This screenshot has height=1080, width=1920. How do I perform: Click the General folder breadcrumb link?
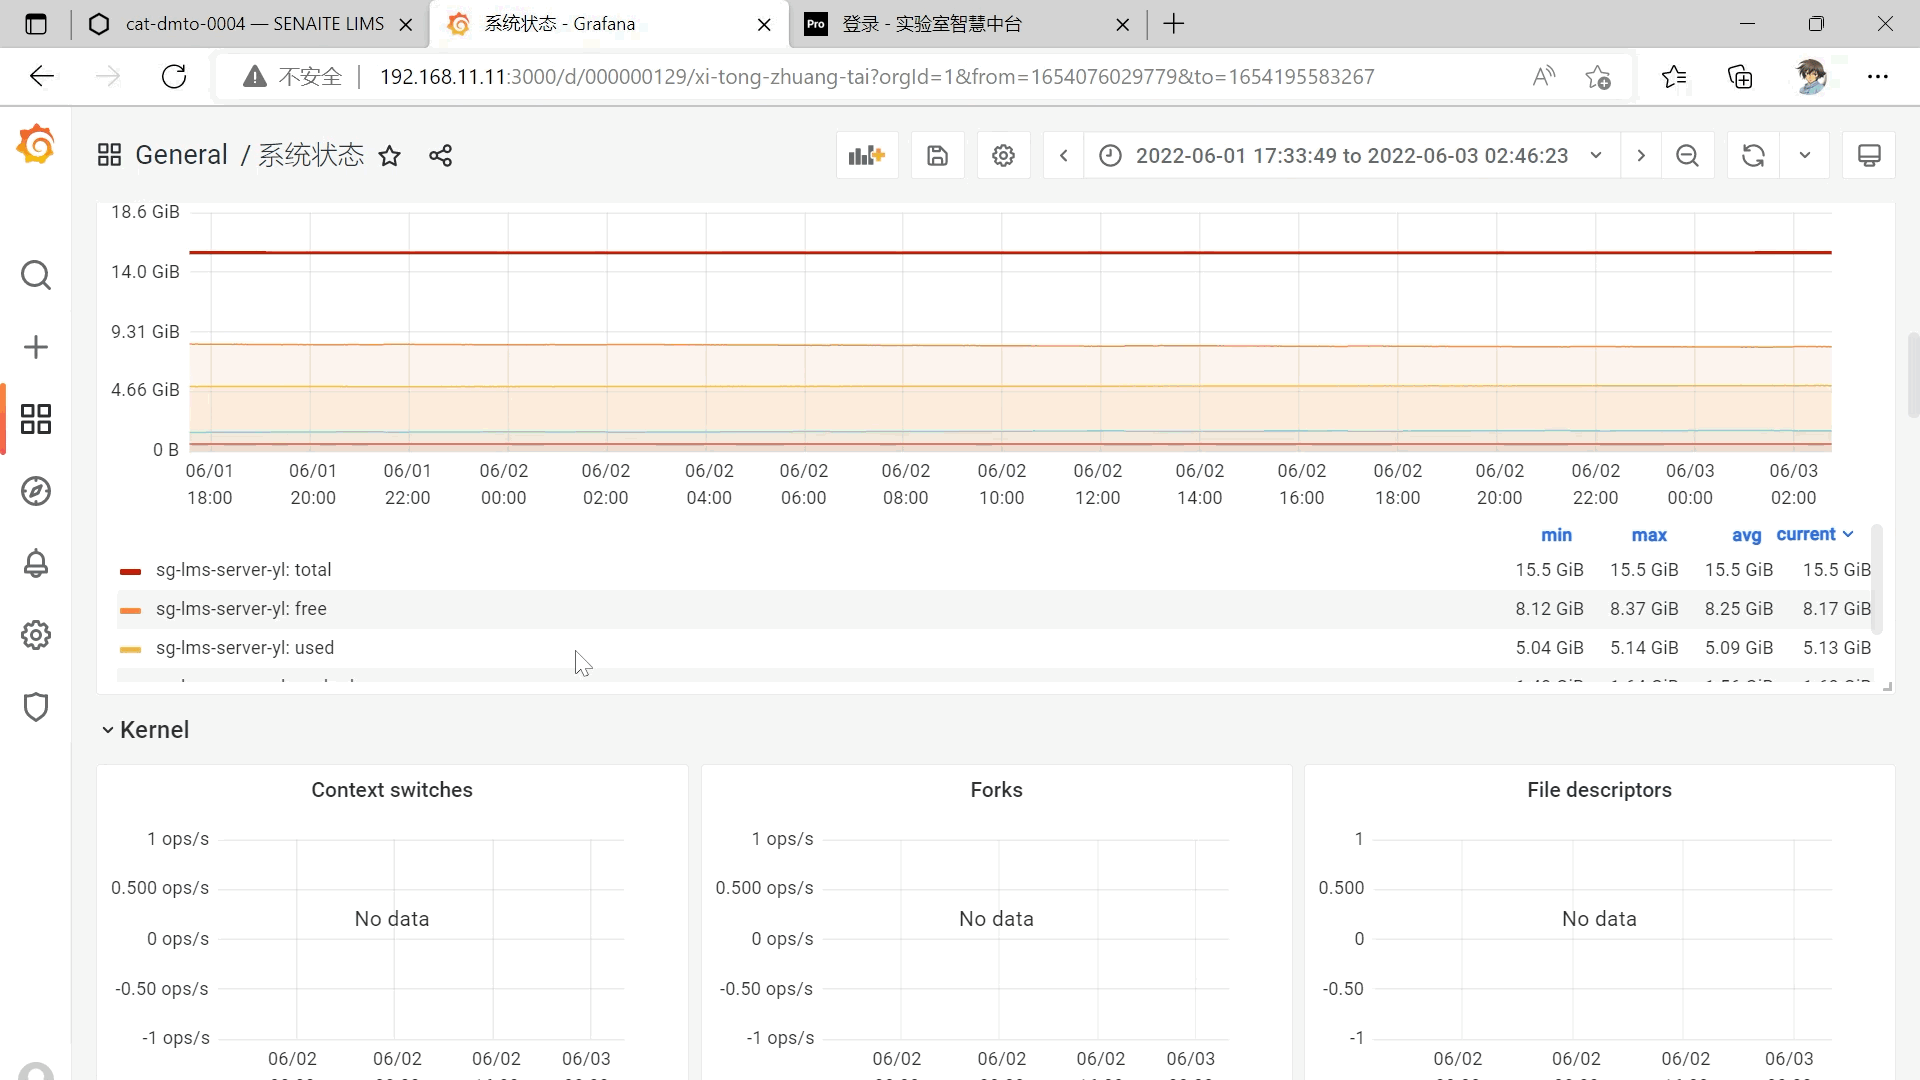click(x=181, y=156)
